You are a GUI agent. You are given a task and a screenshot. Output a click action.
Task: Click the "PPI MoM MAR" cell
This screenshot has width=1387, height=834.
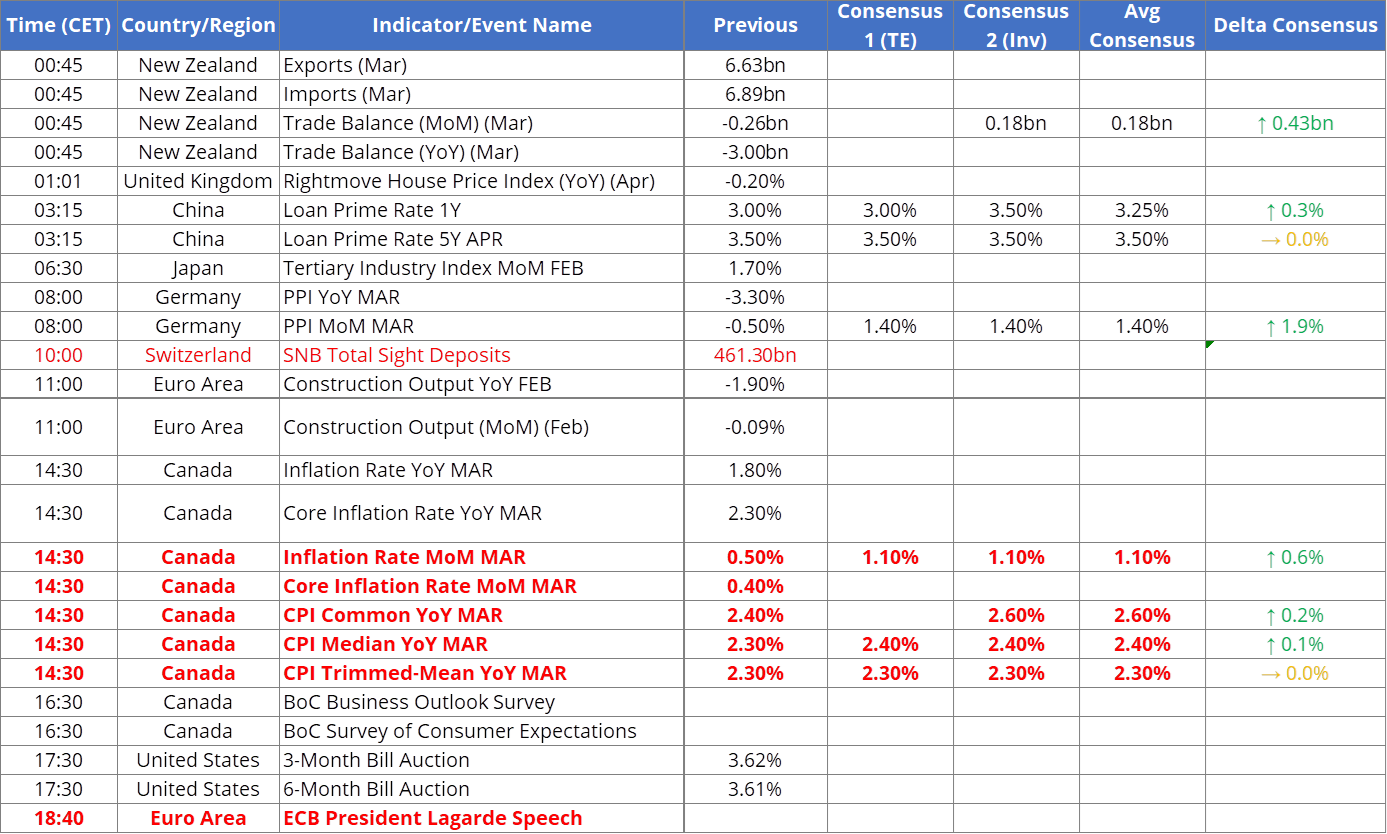pos(482,326)
